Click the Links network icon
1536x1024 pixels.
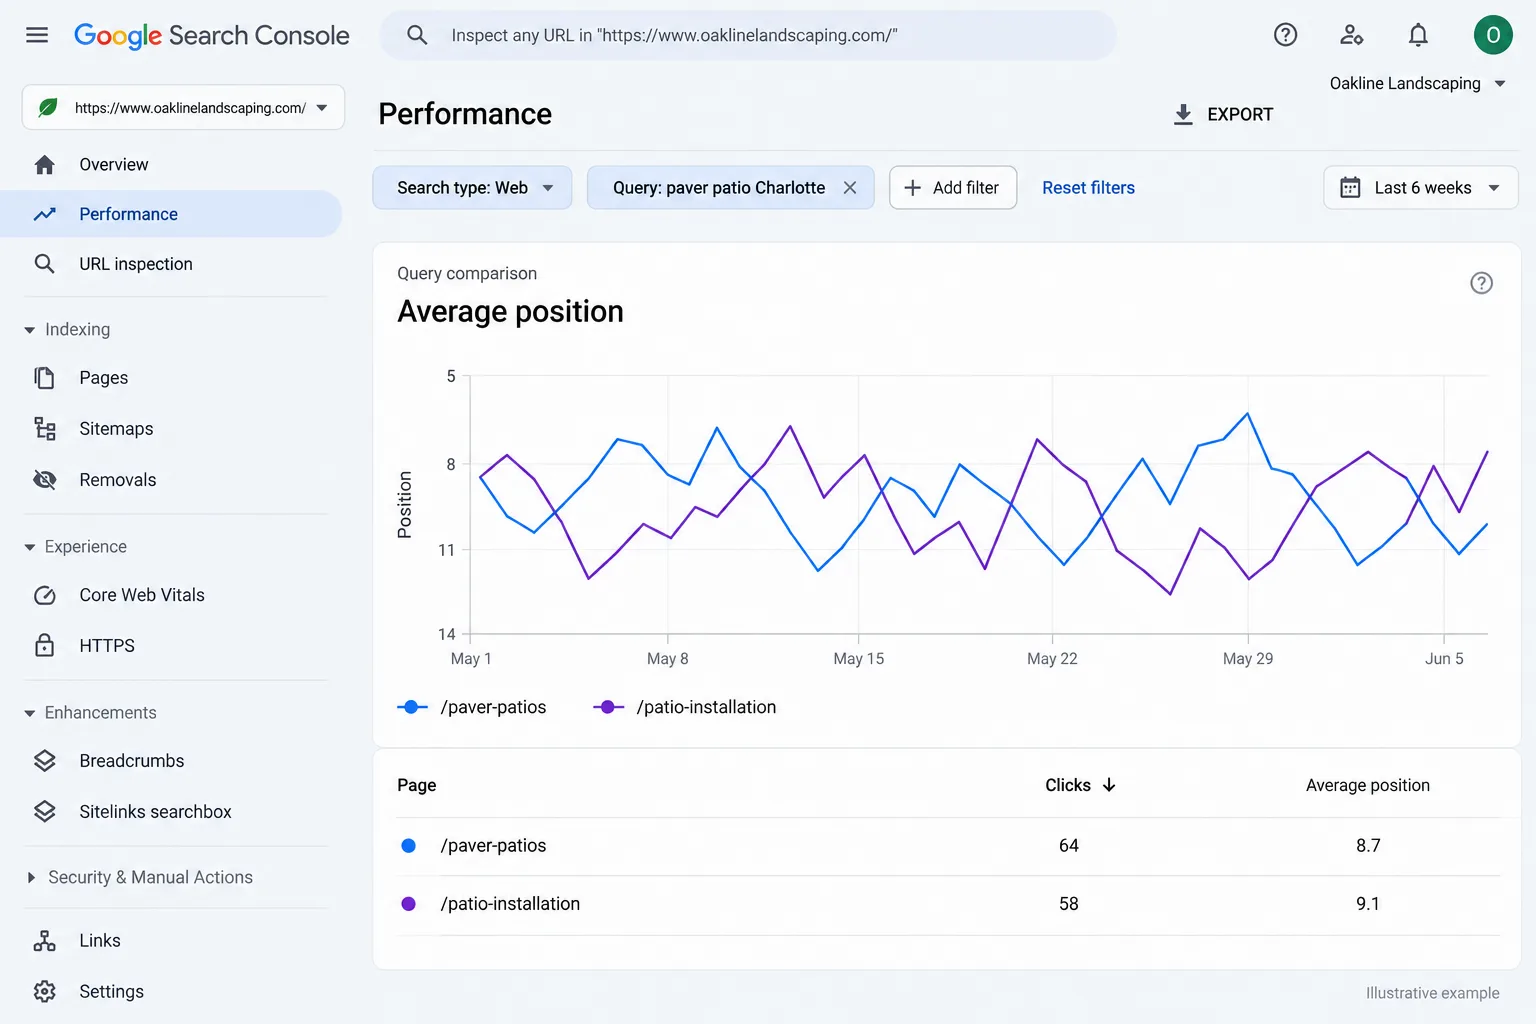tap(44, 941)
